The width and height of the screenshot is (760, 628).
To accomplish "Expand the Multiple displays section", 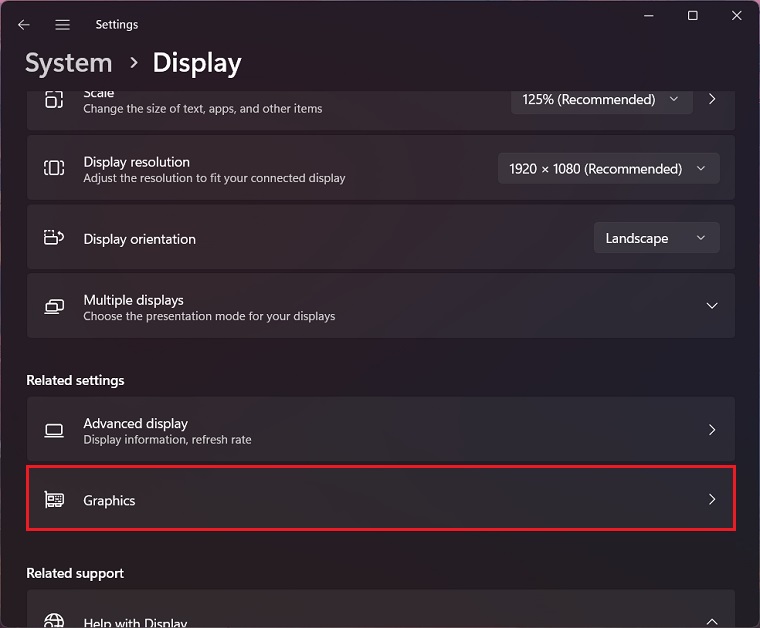I will [712, 306].
